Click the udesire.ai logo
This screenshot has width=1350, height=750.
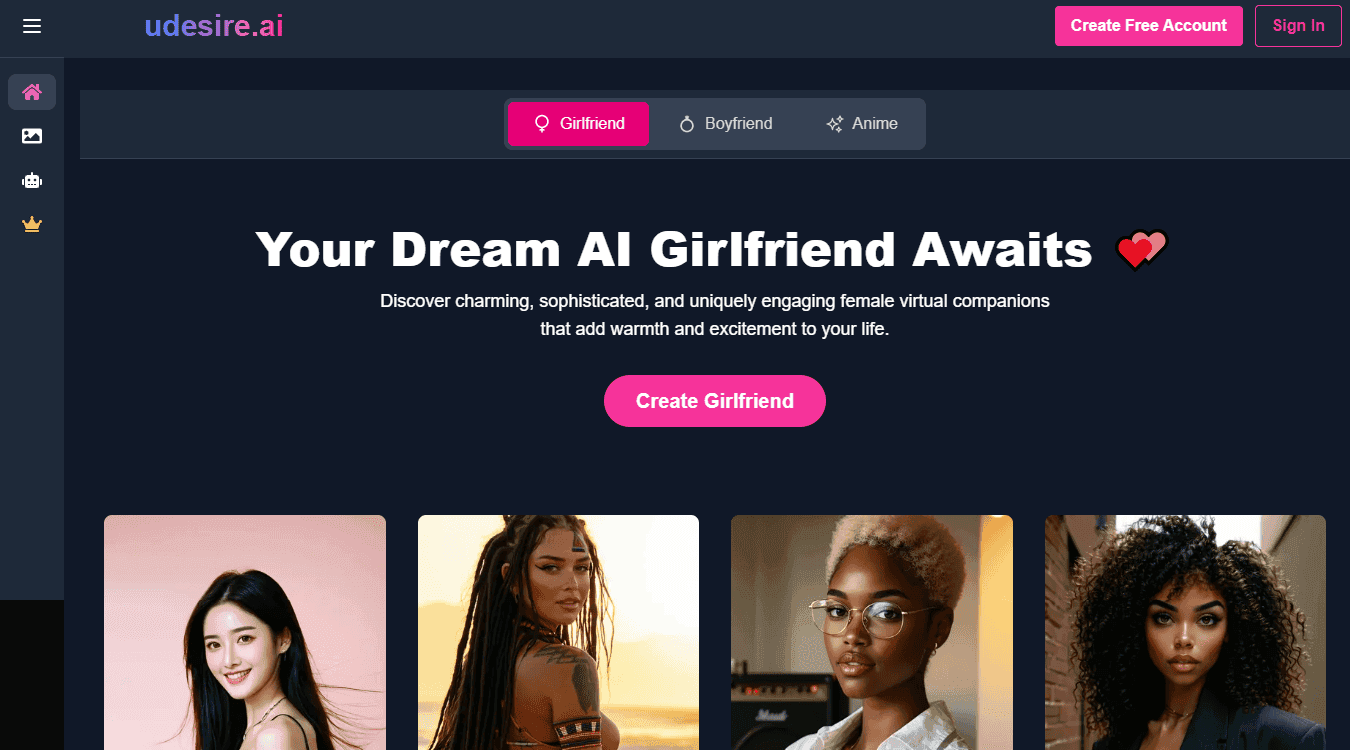pos(214,26)
